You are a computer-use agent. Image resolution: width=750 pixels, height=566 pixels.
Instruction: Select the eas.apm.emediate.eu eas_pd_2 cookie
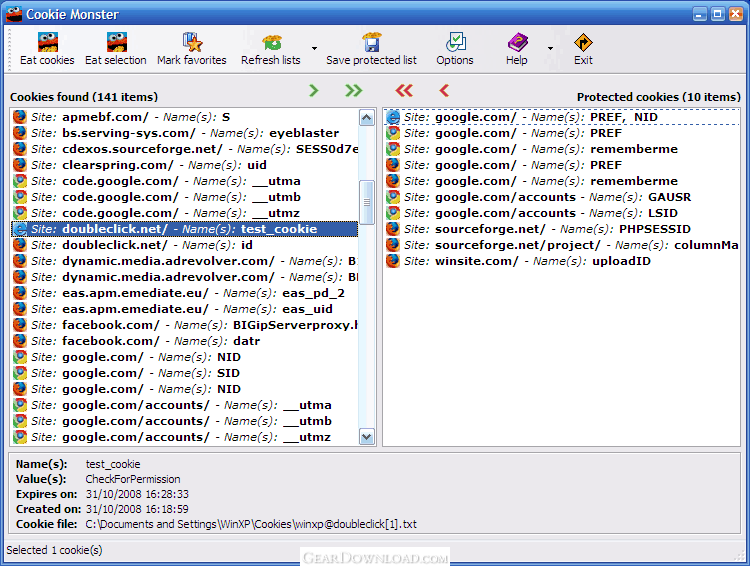pyautogui.click(x=185, y=293)
